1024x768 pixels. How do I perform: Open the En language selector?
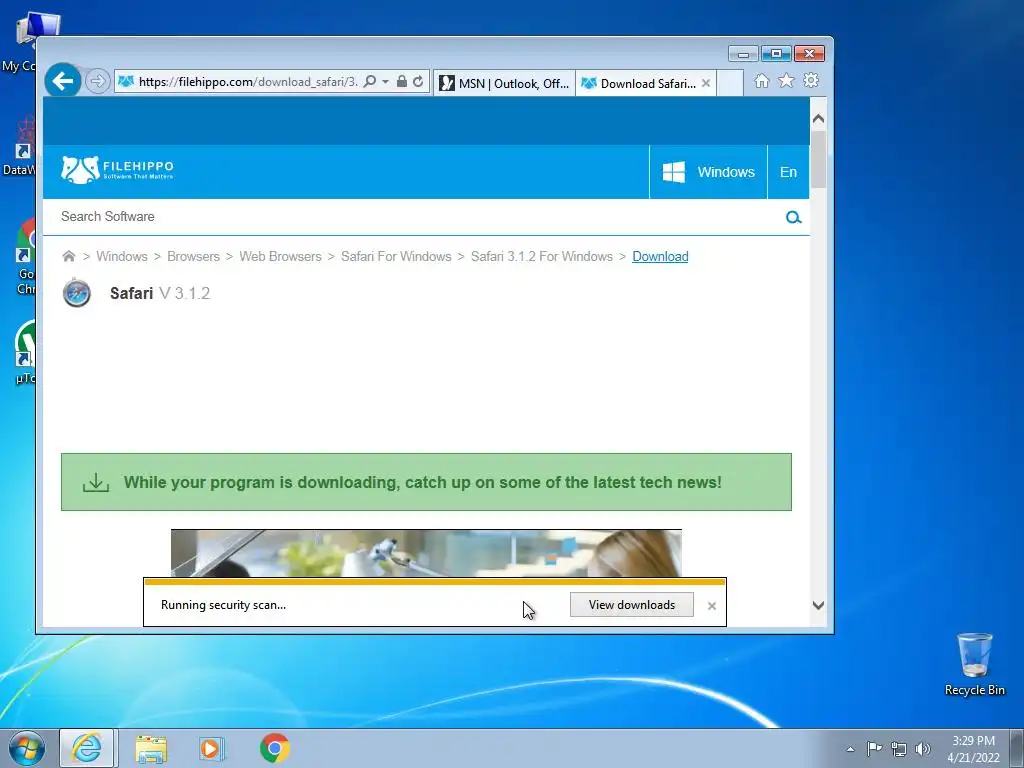click(788, 172)
